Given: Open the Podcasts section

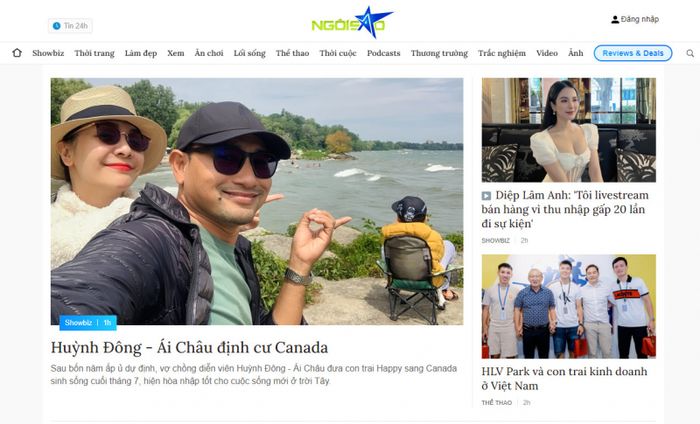Looking at the screenshot, I should point(383,53).
